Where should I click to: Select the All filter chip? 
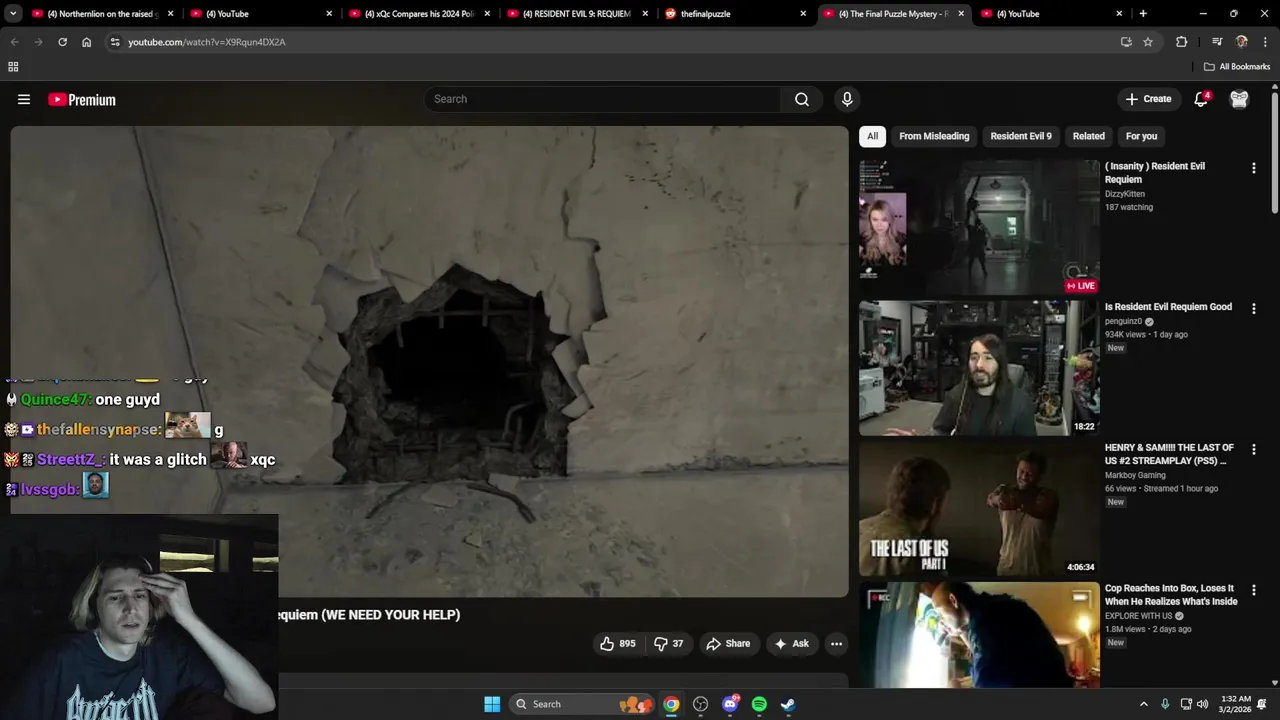click(x=872, y=136)
